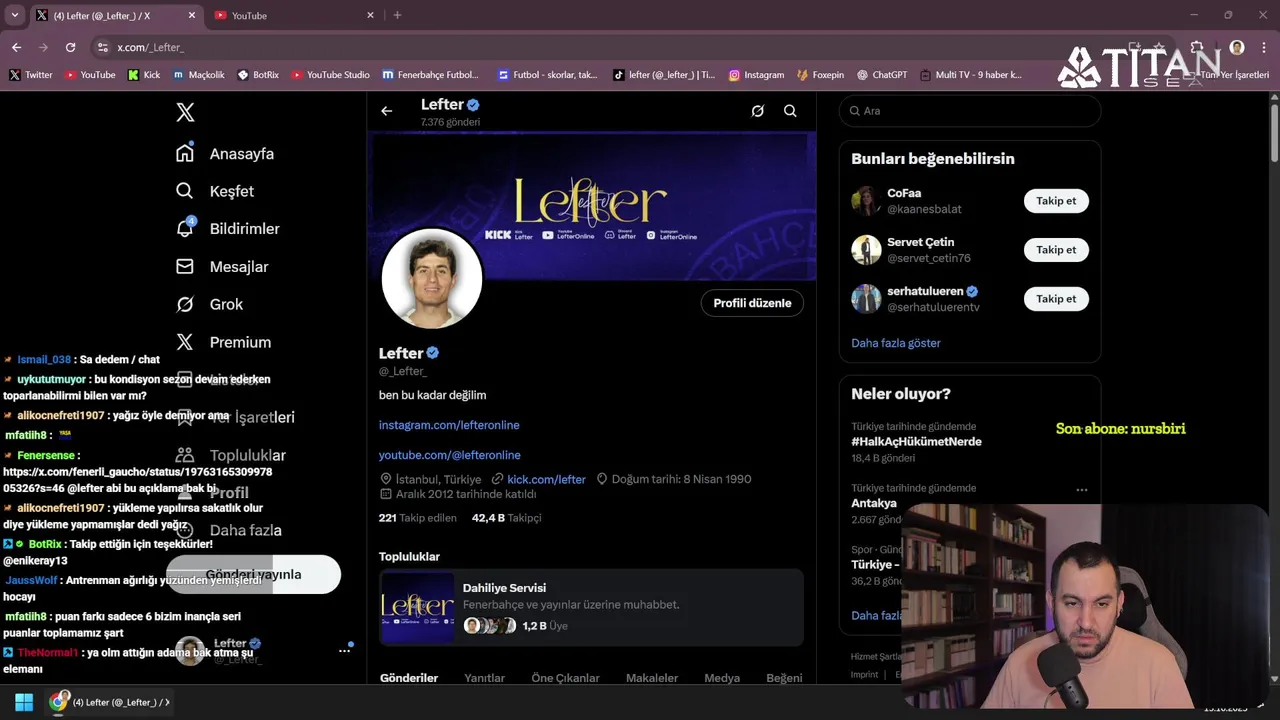
Task: Open the Lefter banner image
Action: pyautogui.click(x=593, y=205)
